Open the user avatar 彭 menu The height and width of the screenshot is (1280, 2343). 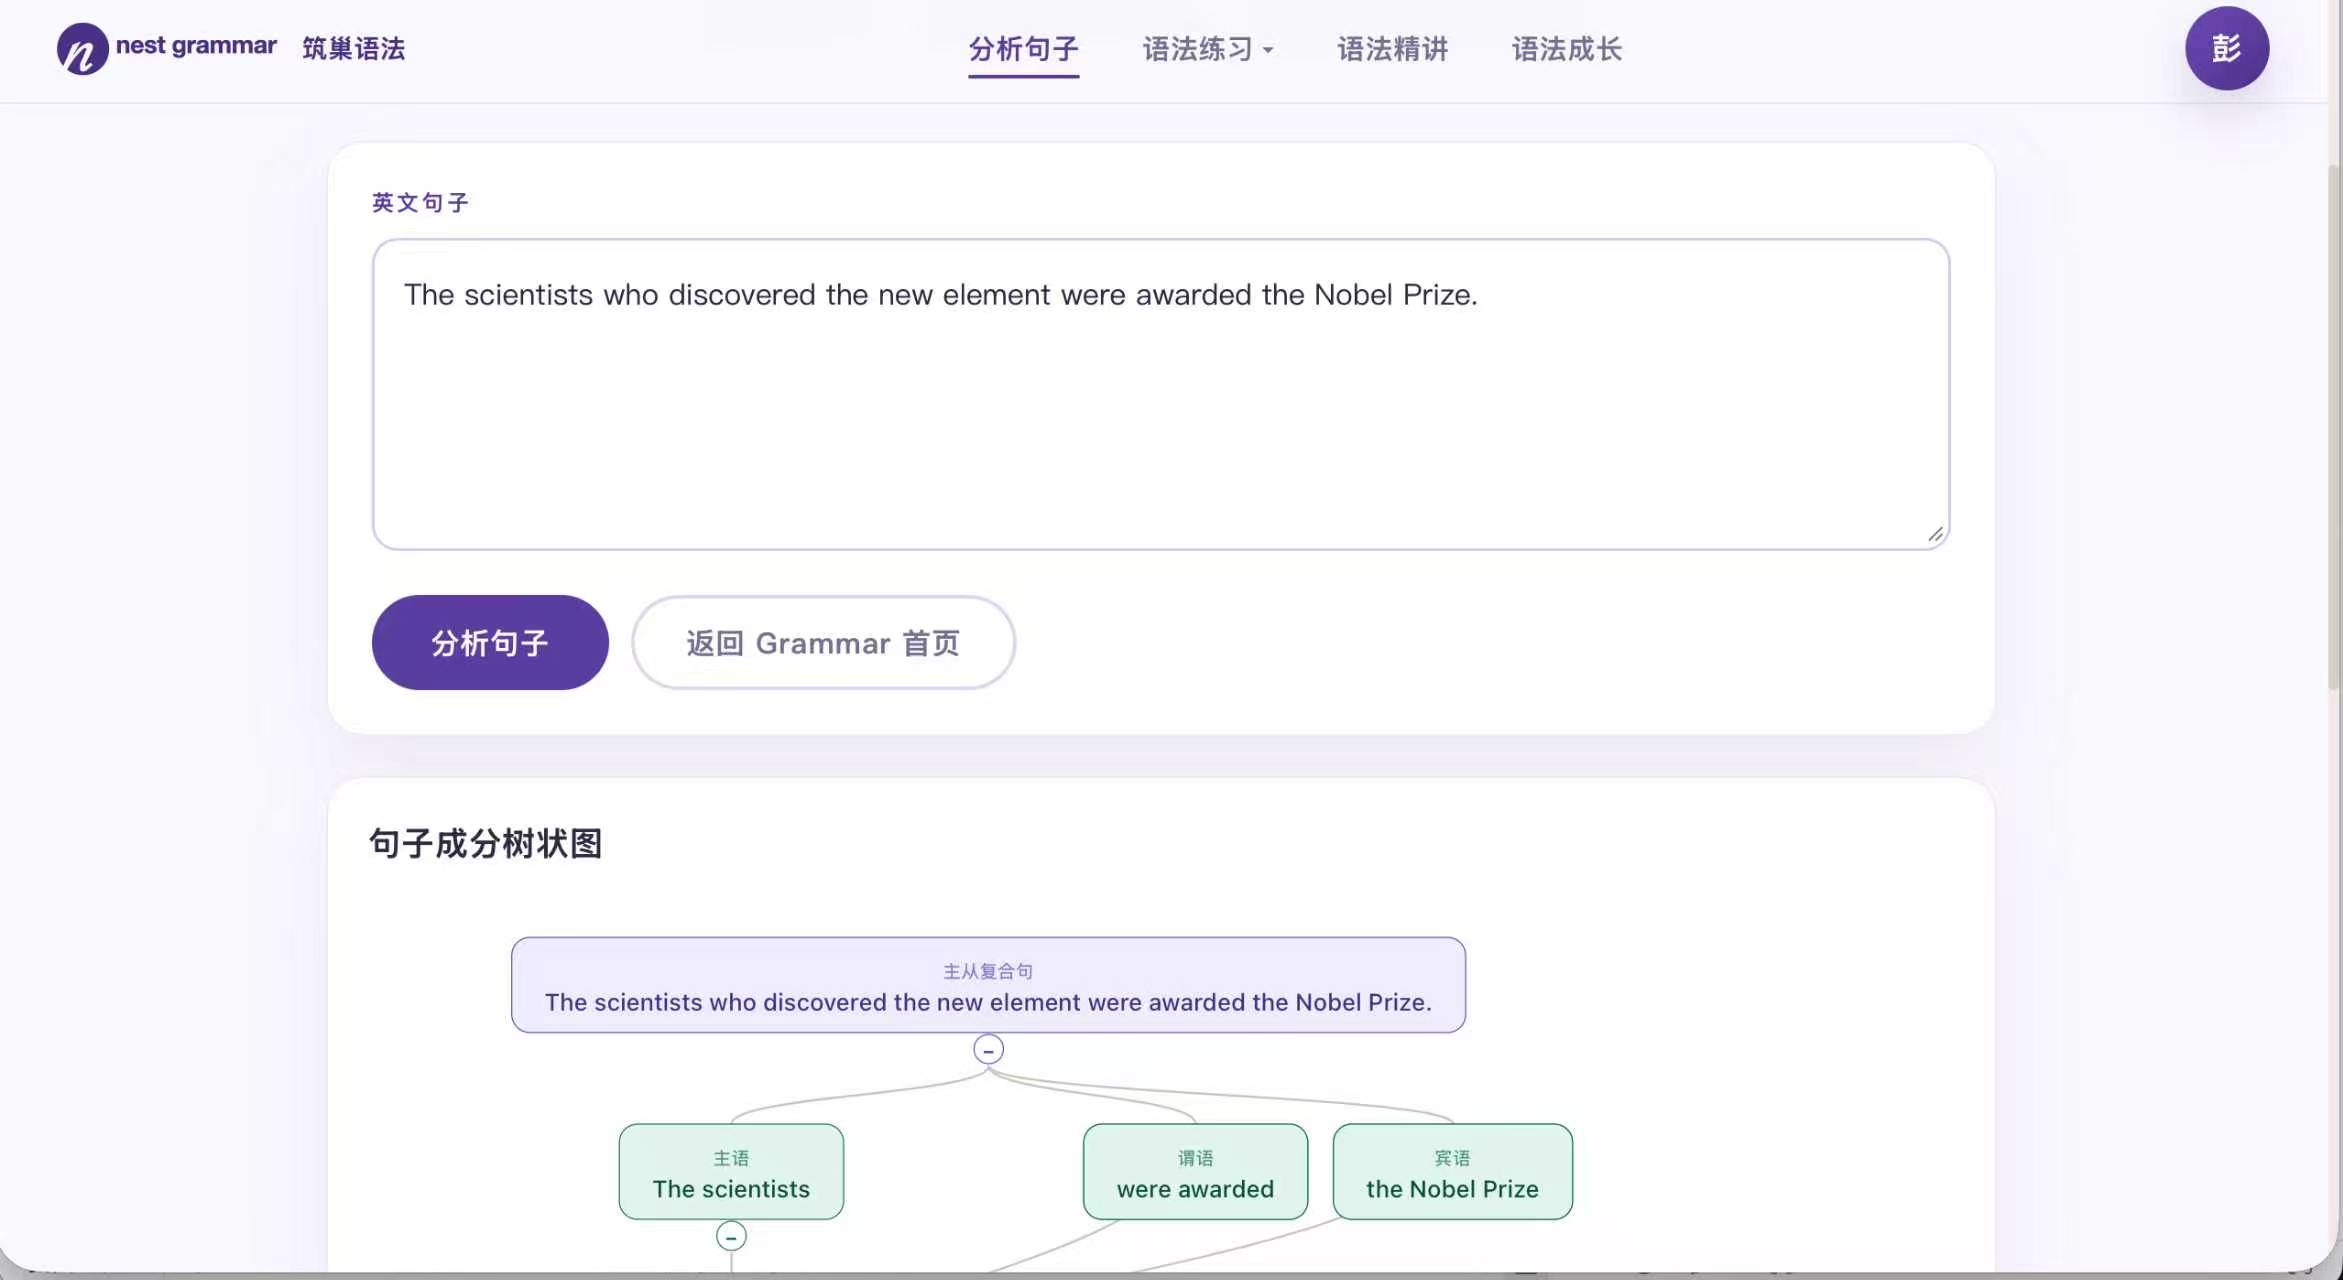2226,48
